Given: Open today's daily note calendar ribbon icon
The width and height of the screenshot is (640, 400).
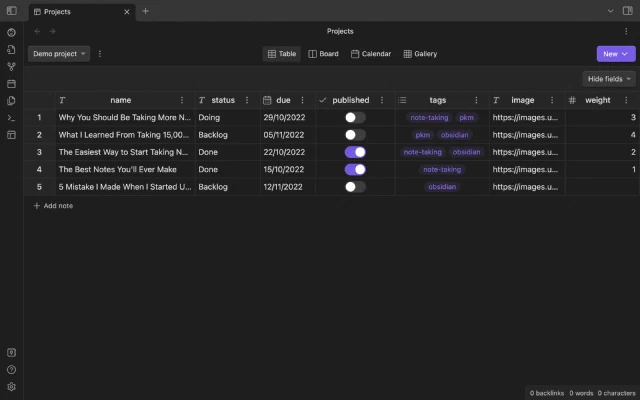Looking at the screenshot, I should click(11, 84).
